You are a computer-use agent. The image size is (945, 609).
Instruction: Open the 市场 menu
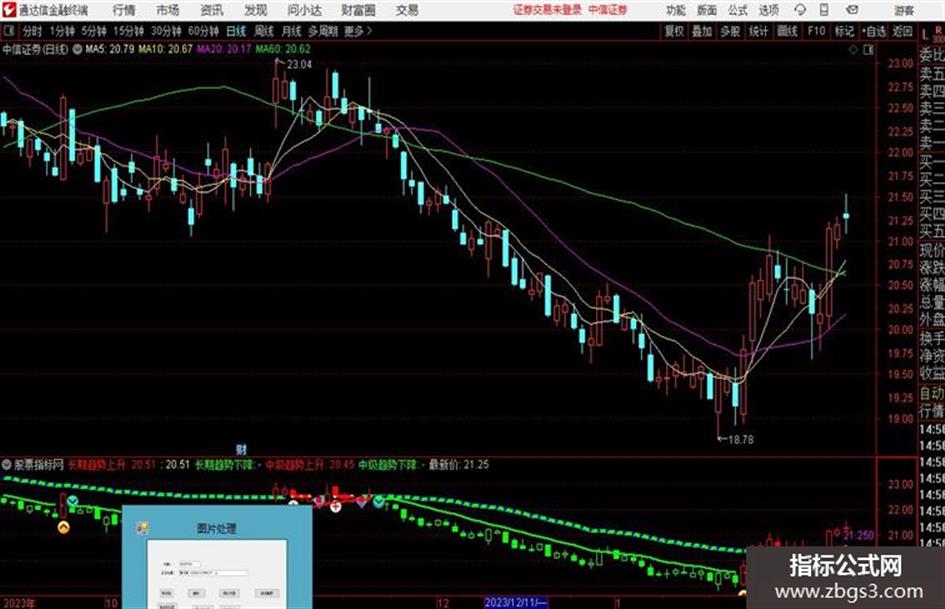tap(168, 10)
